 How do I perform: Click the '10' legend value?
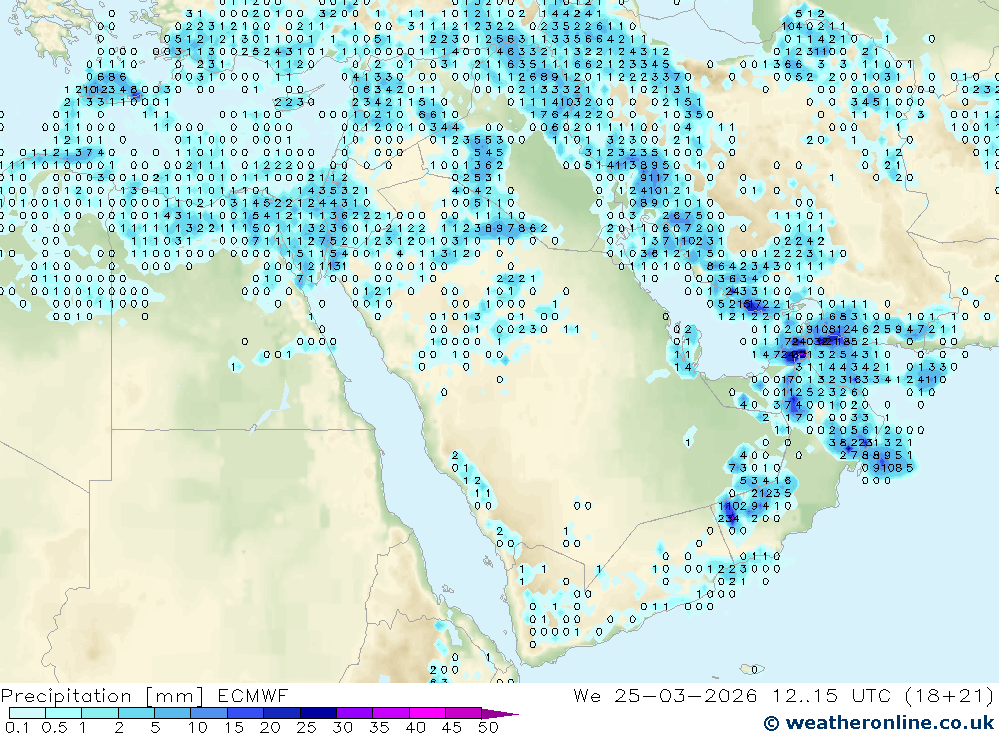pyautogui.click(x=198, y=727)
